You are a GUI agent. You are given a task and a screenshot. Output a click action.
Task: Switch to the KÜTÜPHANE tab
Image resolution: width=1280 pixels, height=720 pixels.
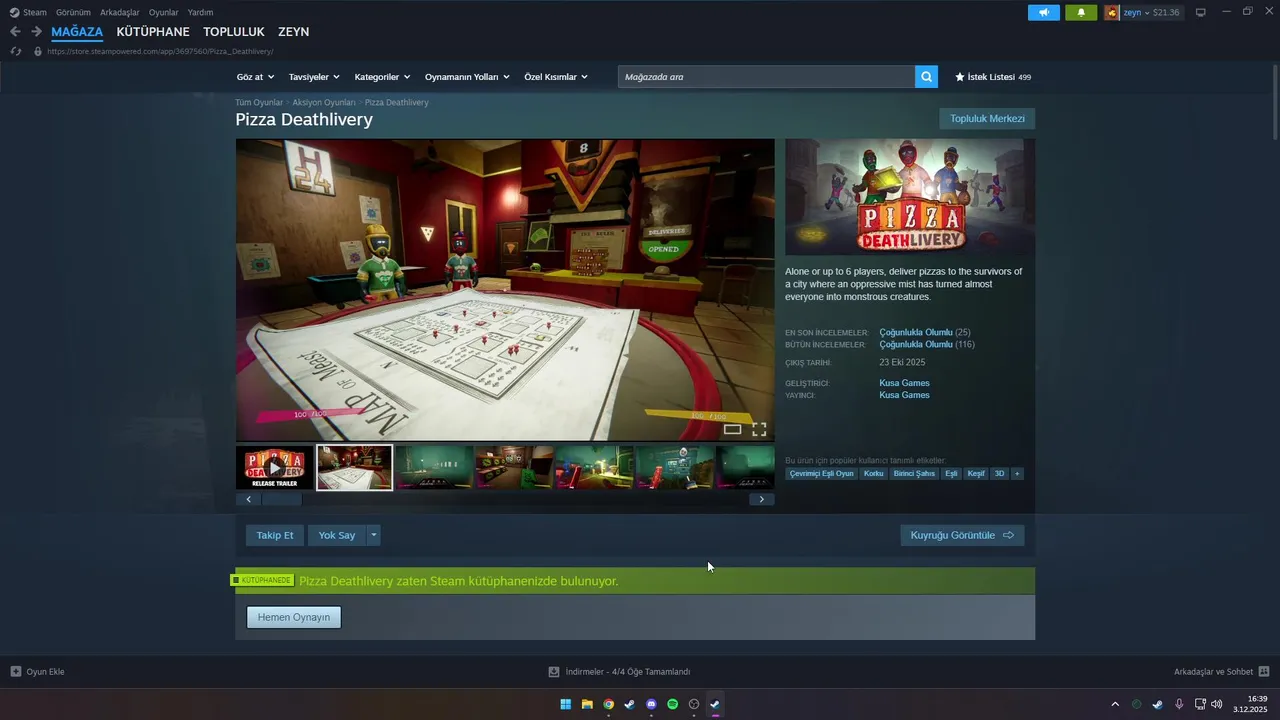point(153,32)
